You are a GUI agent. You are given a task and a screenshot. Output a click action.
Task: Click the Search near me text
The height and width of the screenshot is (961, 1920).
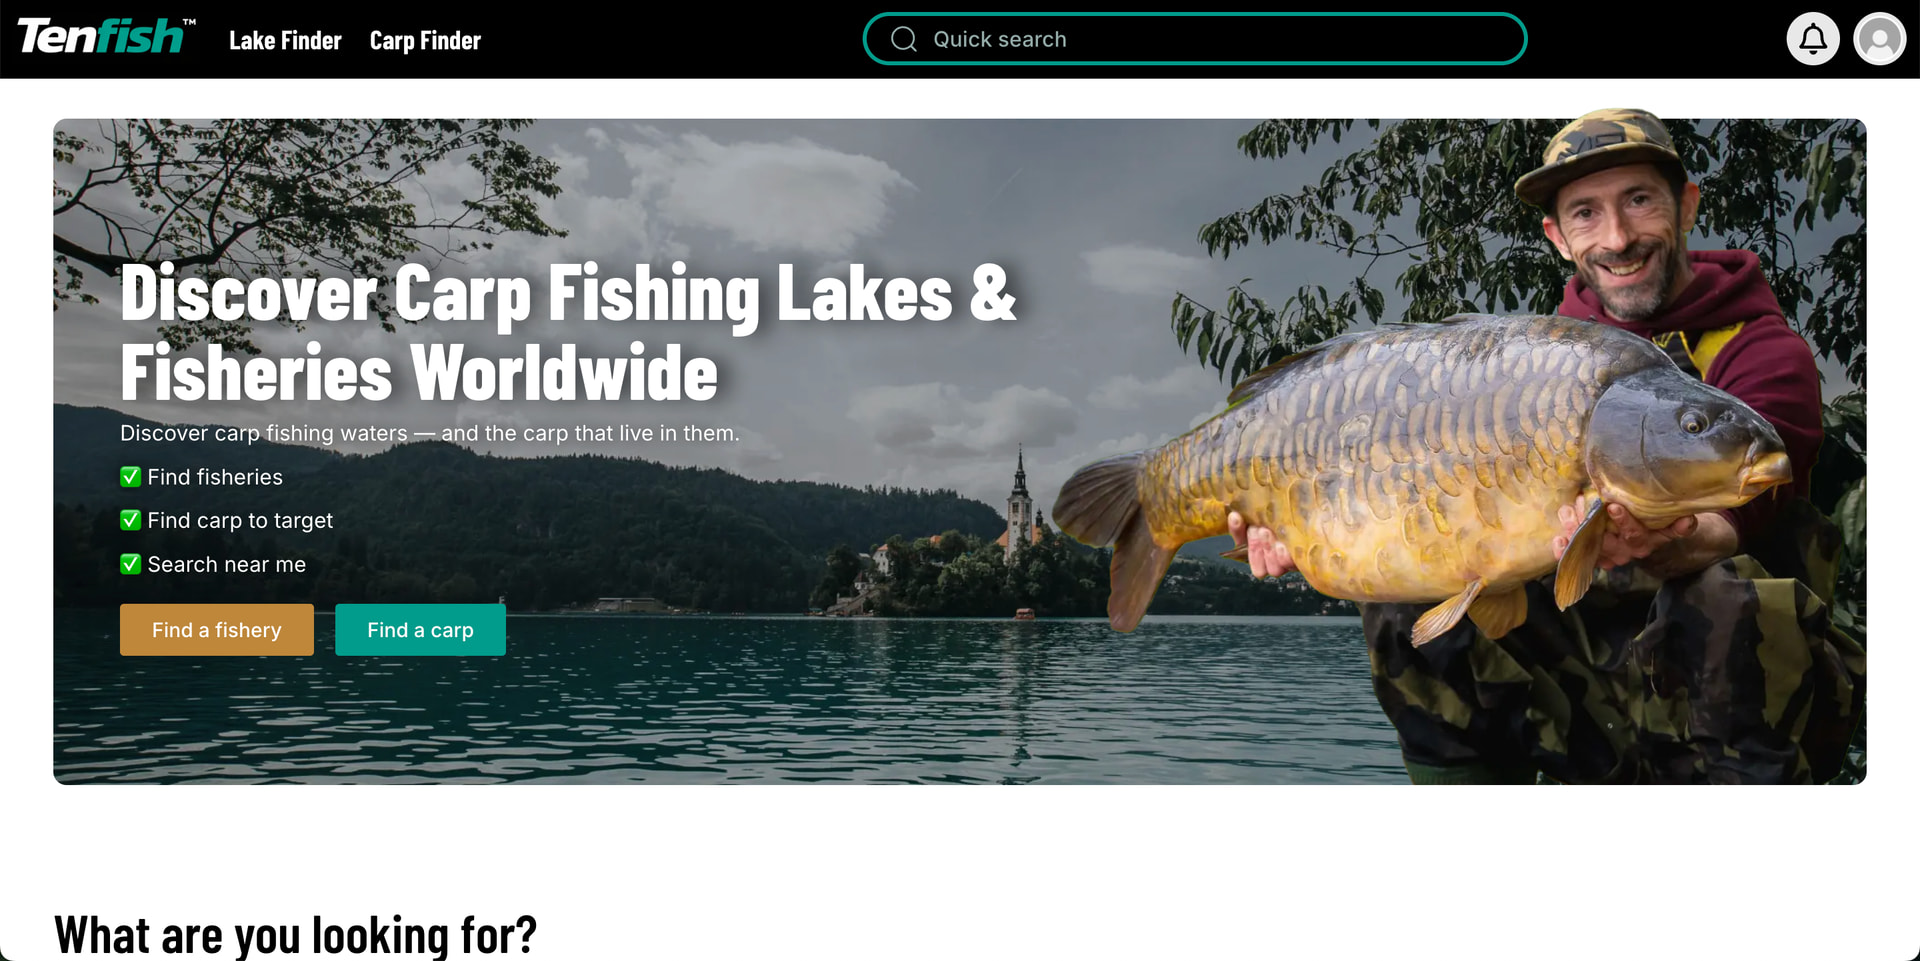point(227,564)
